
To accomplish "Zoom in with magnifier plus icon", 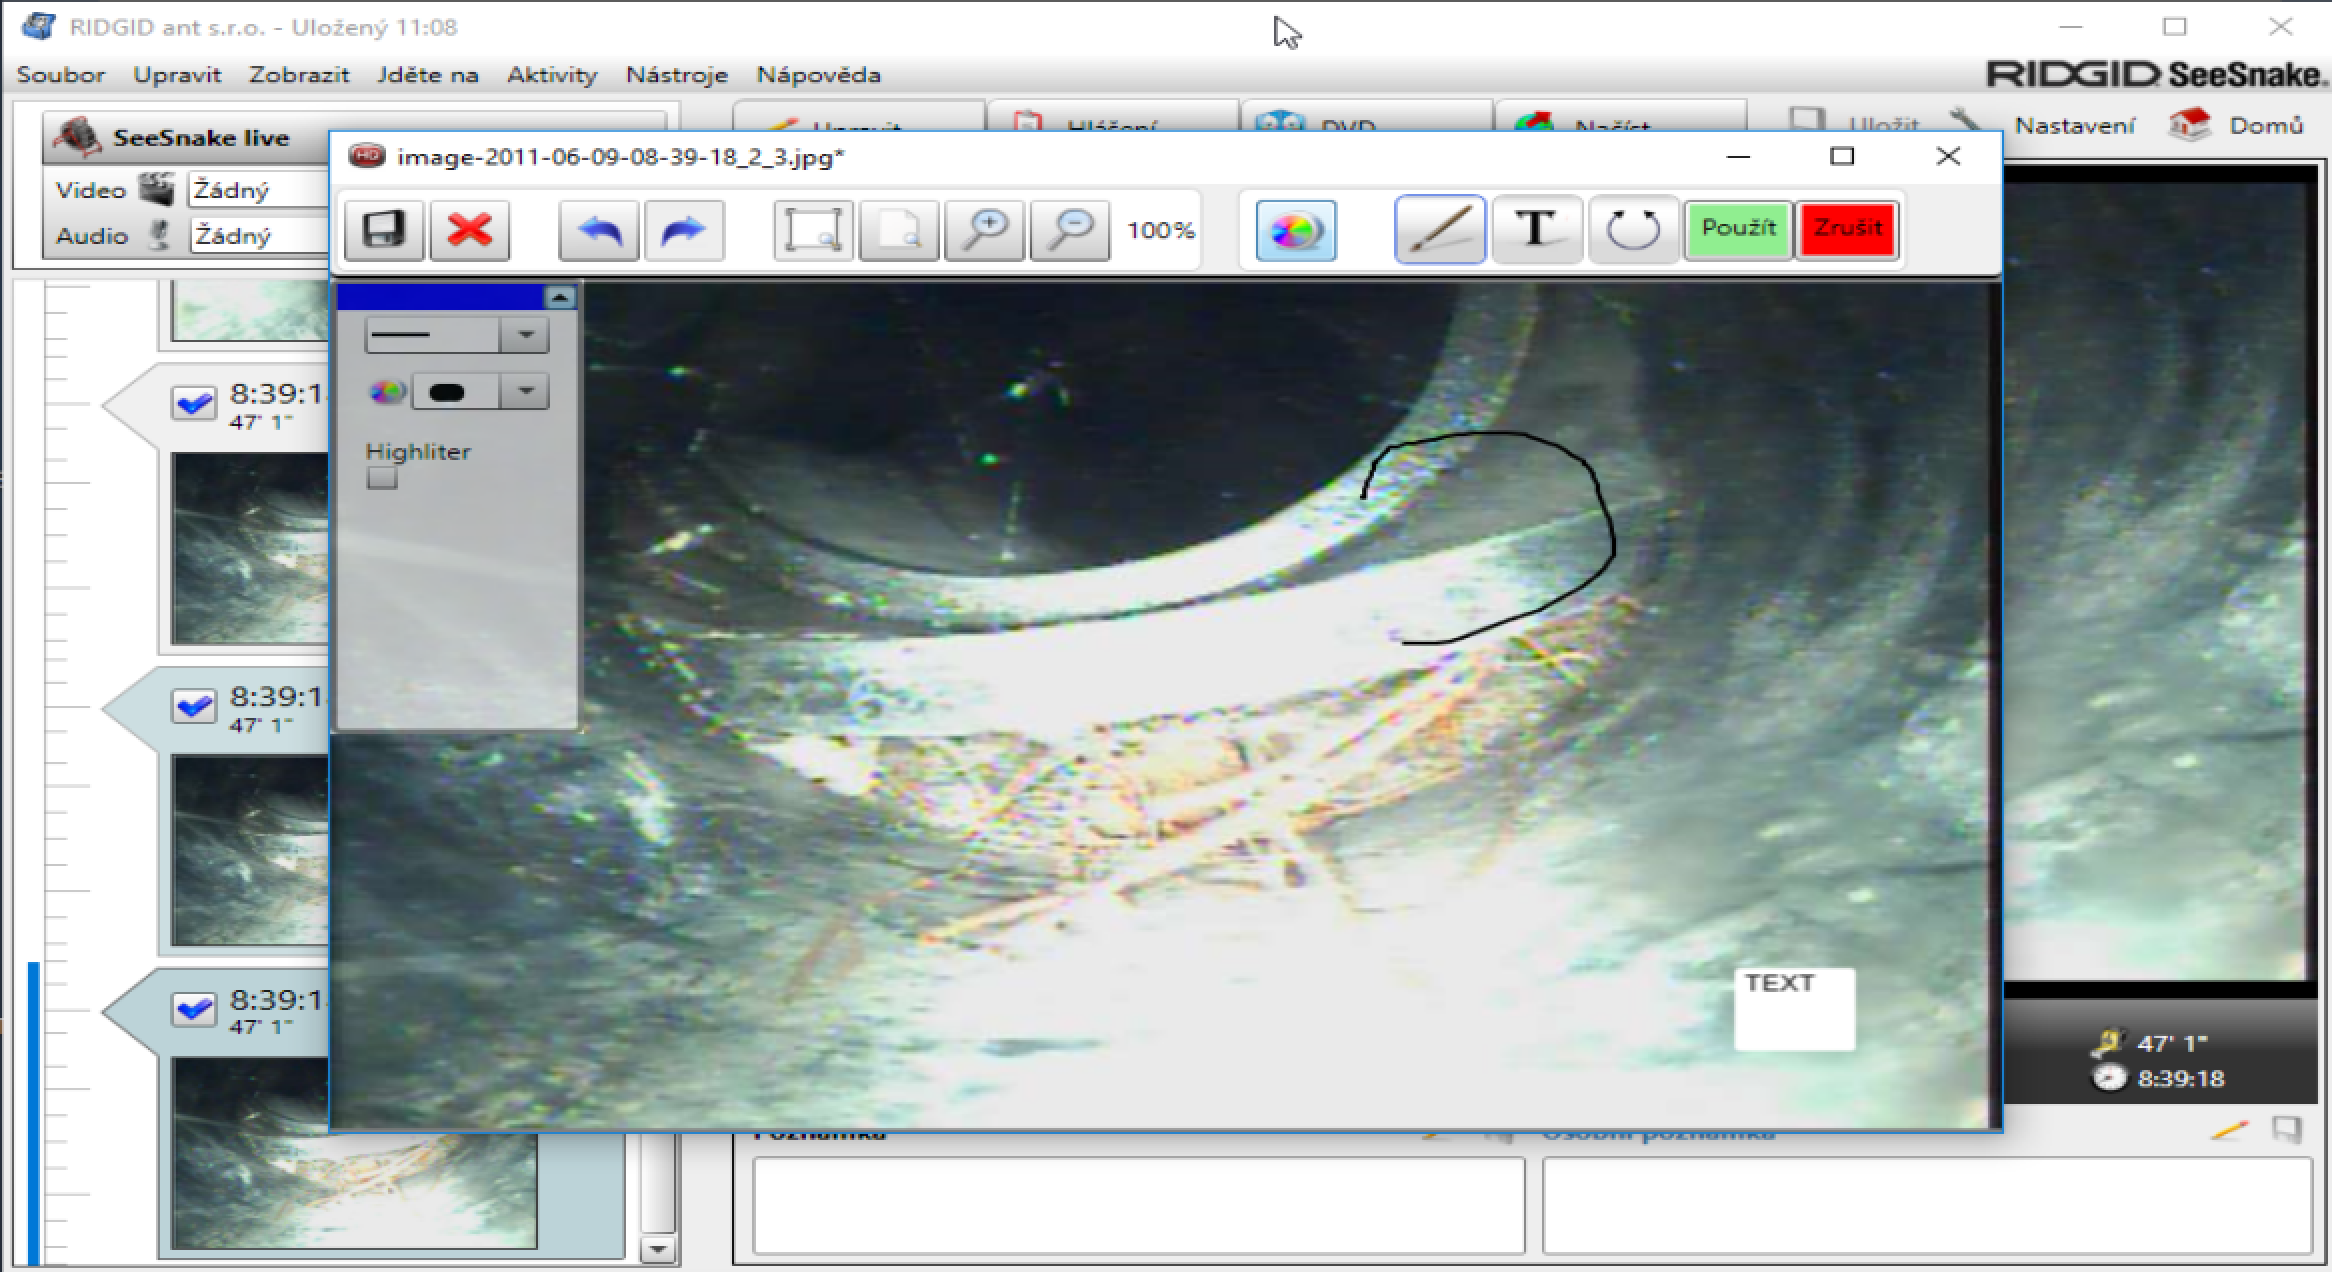I will [x=984, y=230].
